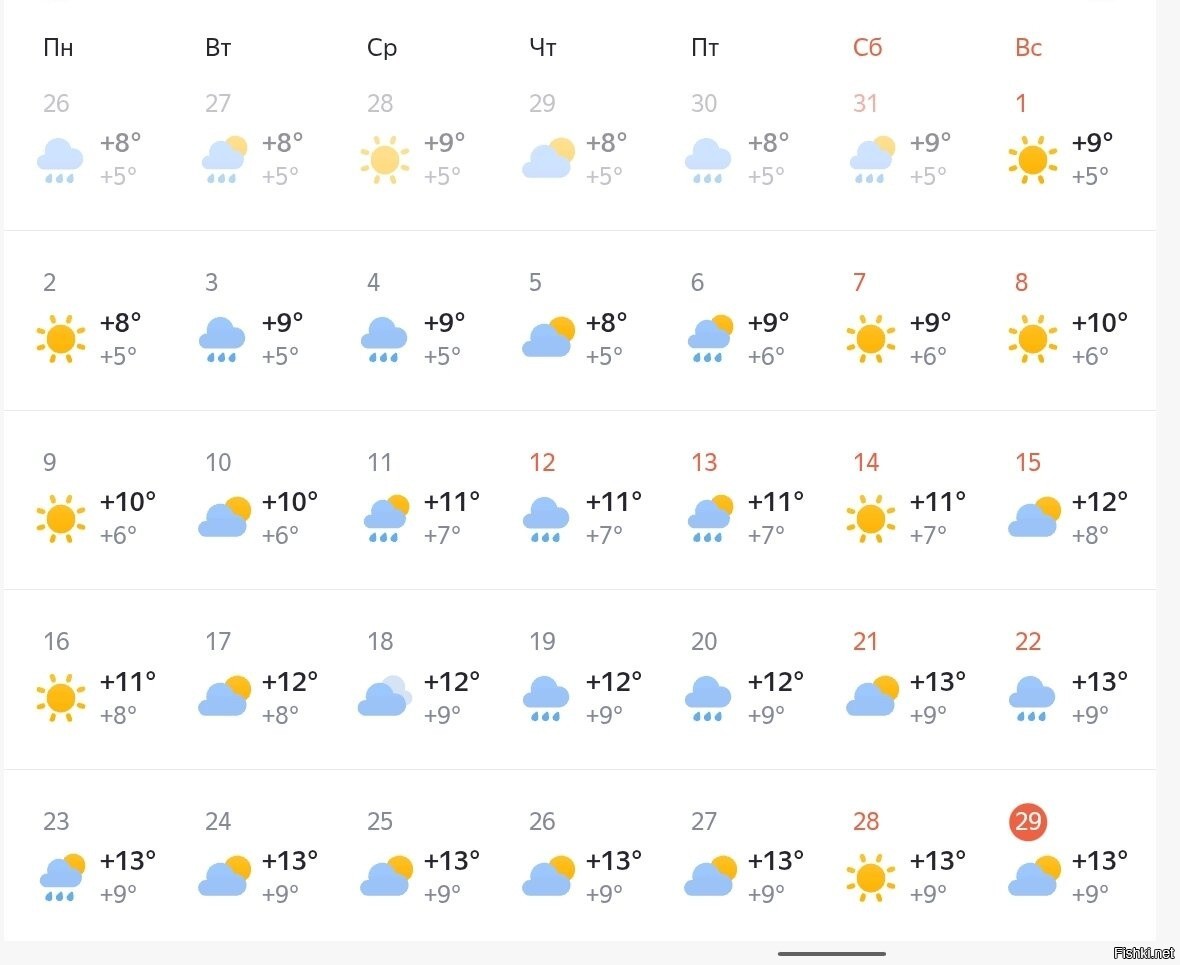Click the Вс weekday header

[x=1029, y=47]
